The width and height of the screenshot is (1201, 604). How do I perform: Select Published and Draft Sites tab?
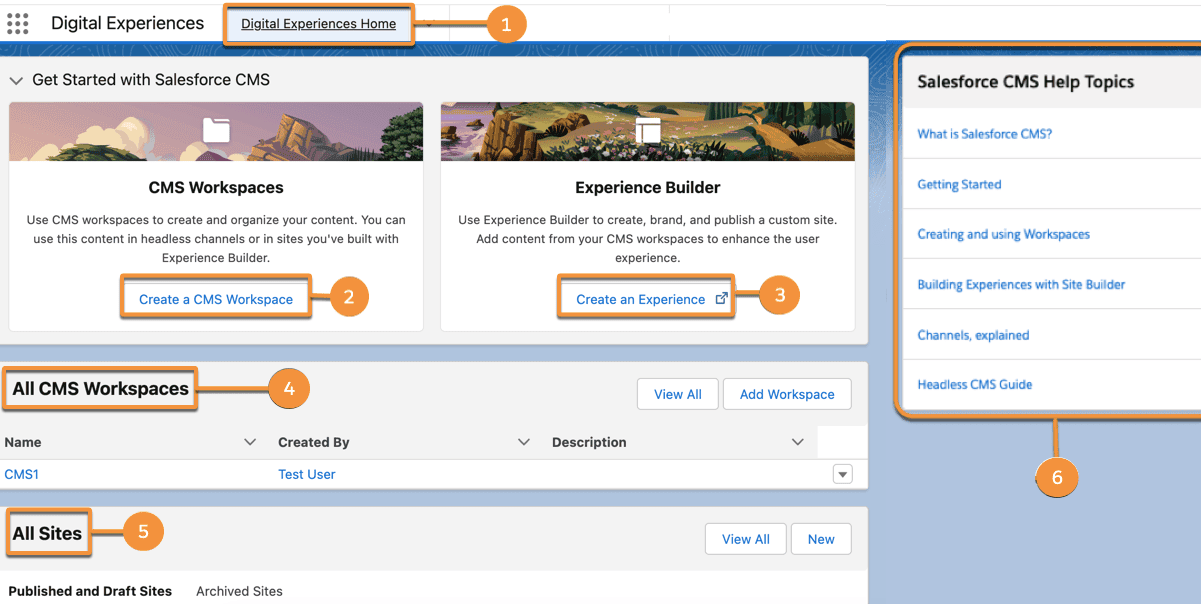click(x=90, y=591)
